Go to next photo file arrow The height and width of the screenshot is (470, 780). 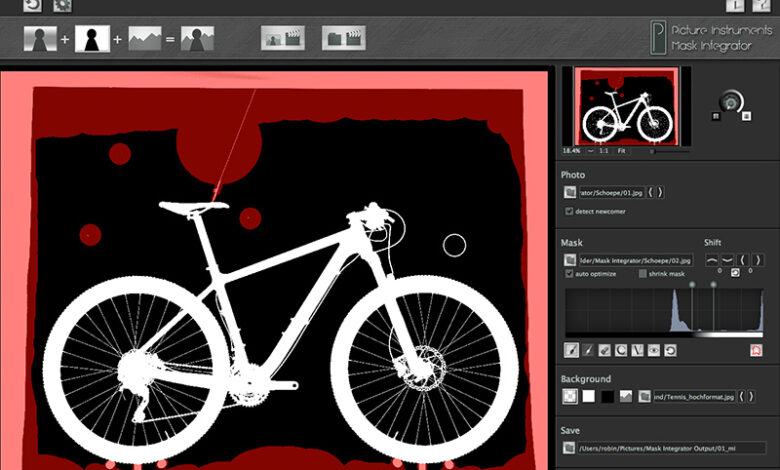659,192
